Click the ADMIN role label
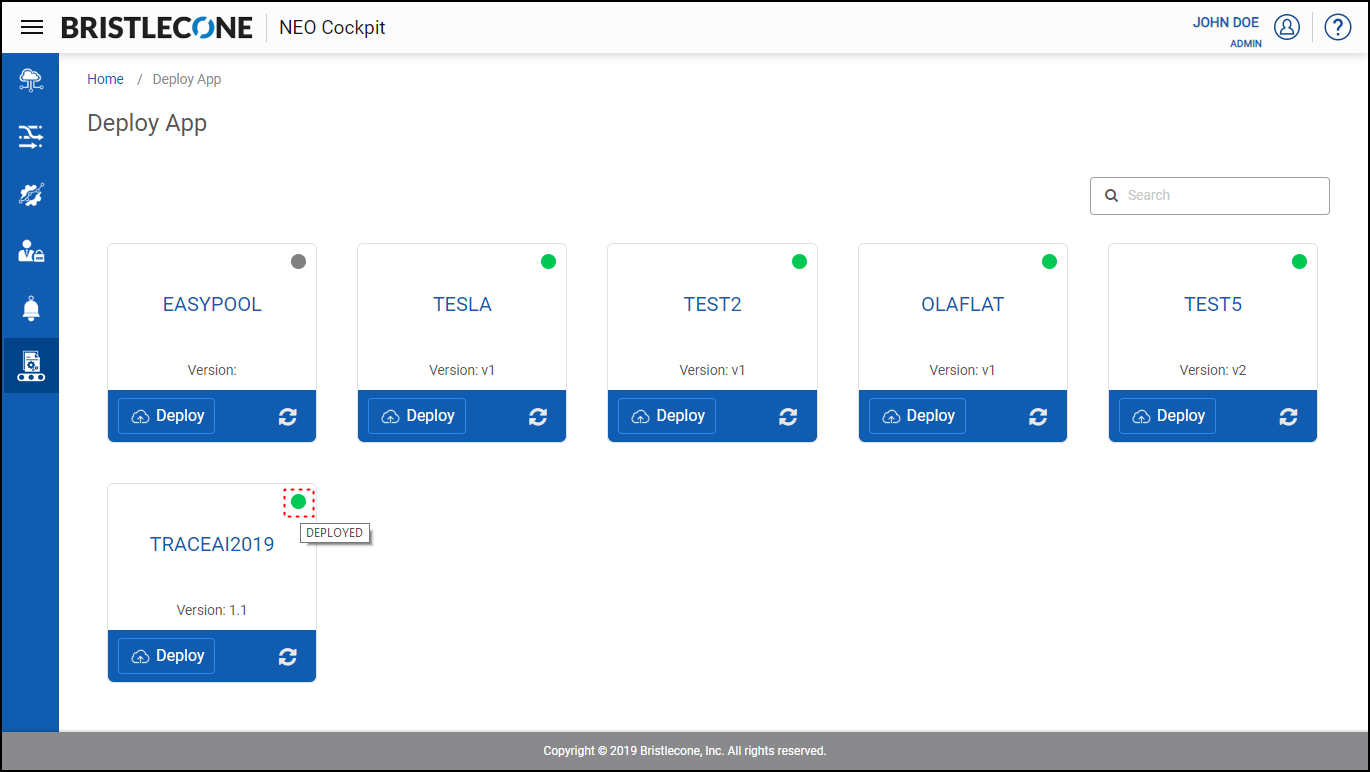Viewport: 1370px width, 772px height. [x=1246, y=44]
